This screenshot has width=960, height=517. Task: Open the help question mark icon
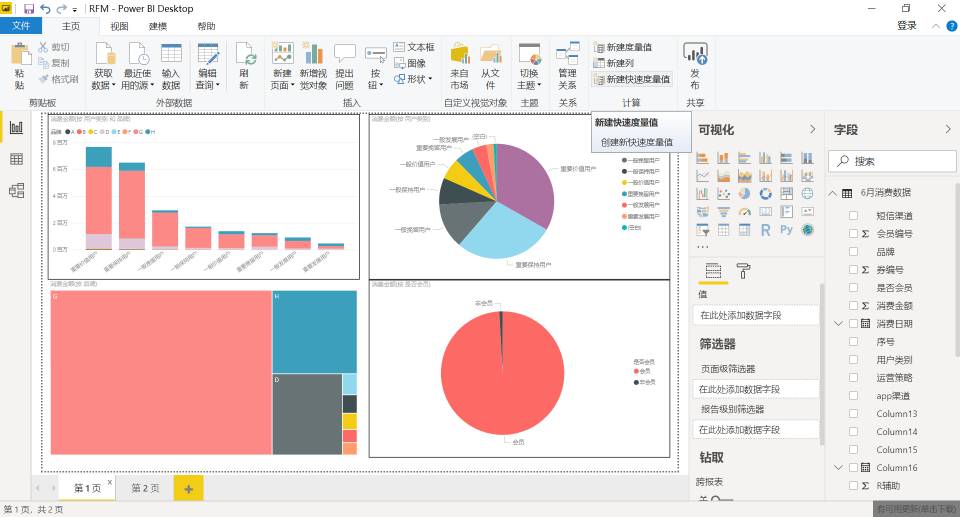(x=952, y=26)
